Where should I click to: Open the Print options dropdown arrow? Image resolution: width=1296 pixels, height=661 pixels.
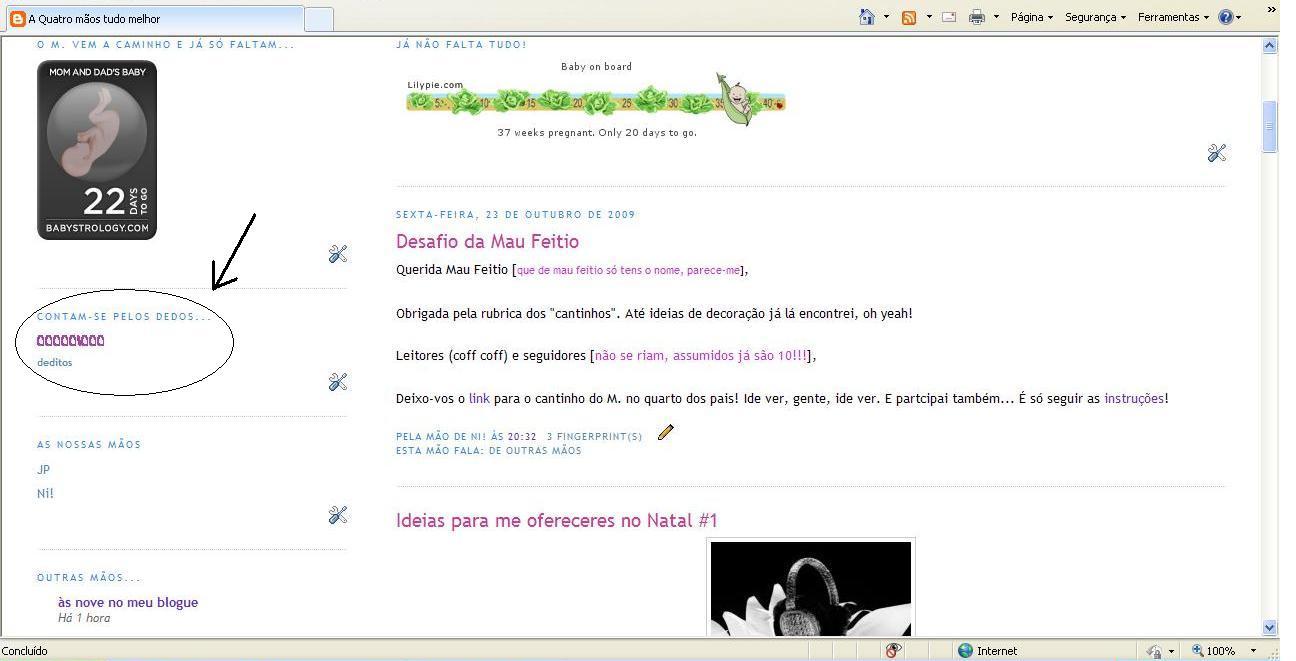pyautogui.click(x=996, y=17)
